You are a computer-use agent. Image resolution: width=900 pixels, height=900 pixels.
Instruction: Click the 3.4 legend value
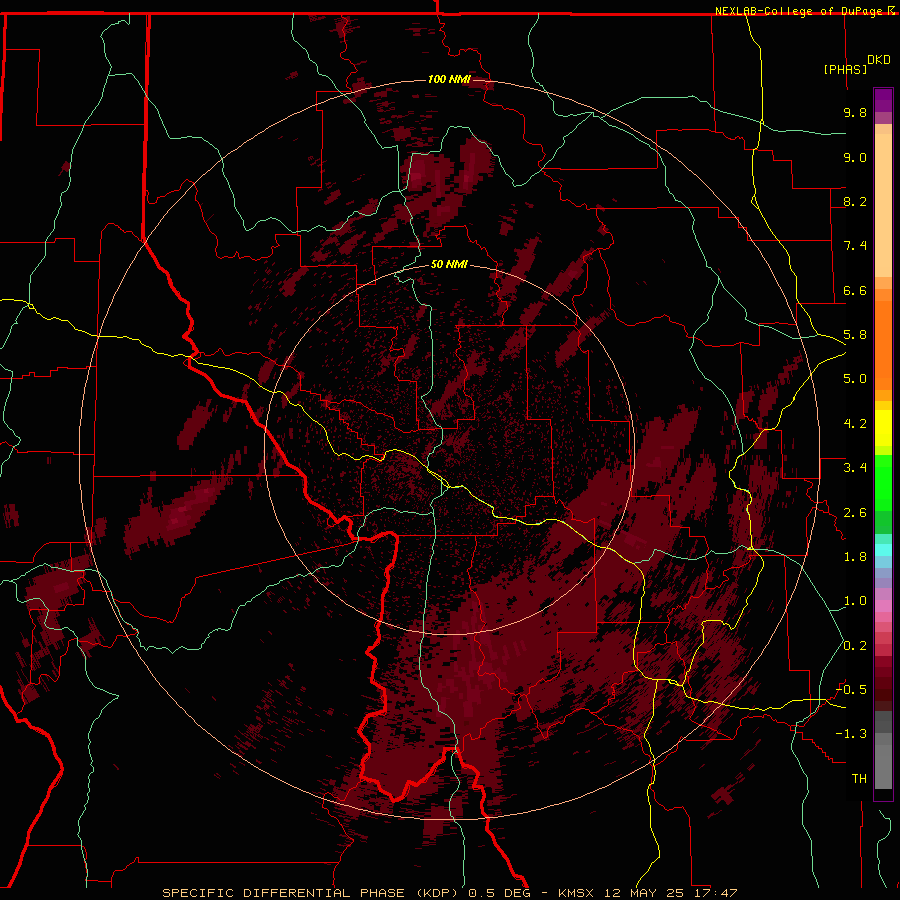coord(855,468)
